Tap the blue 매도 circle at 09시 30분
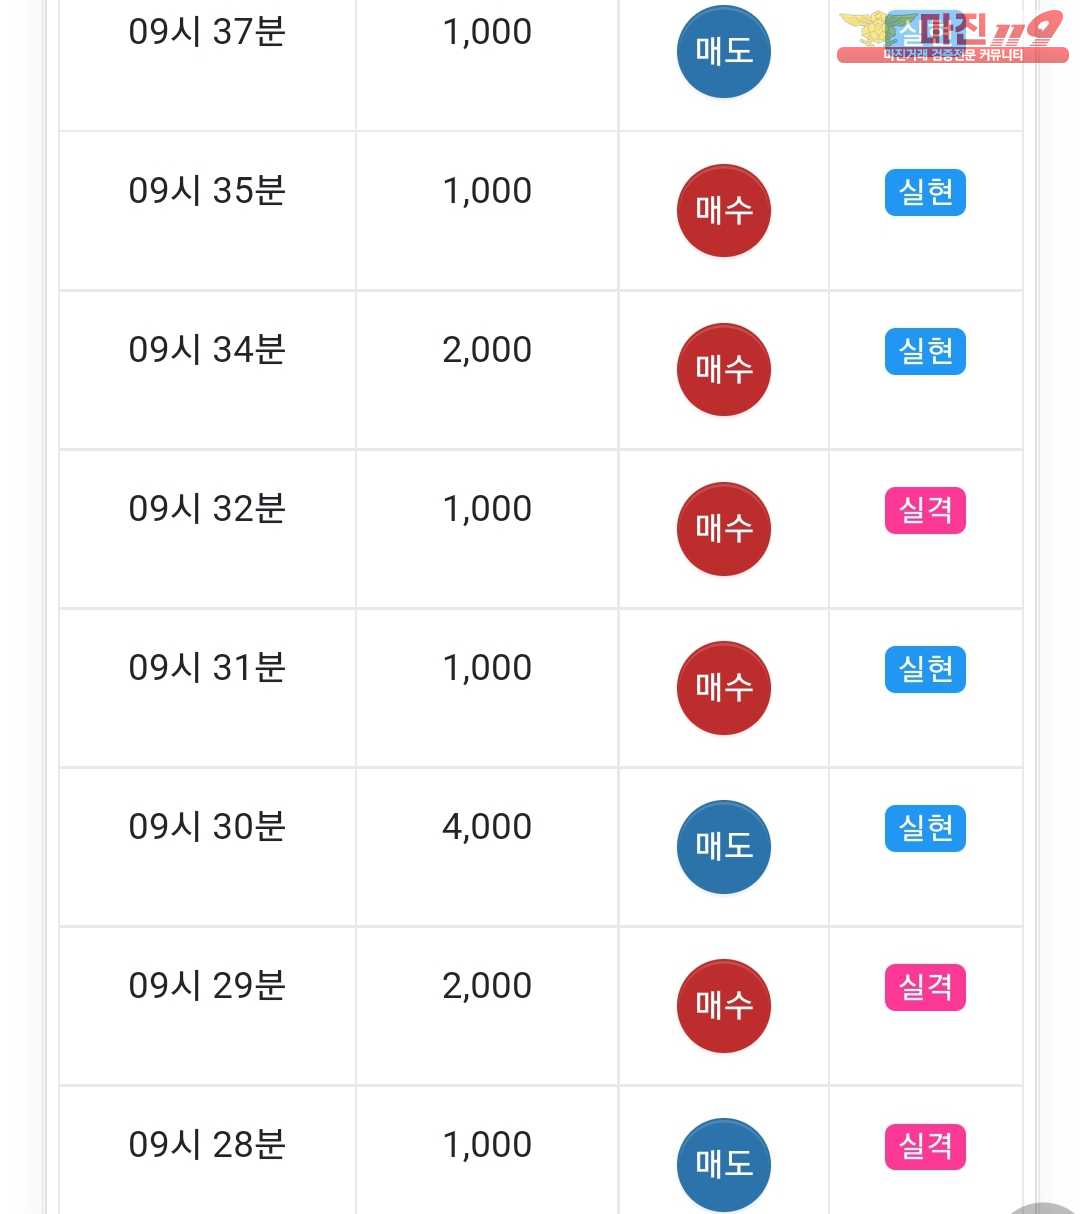Screen dimensions: 1080x1214 point(724,846)
